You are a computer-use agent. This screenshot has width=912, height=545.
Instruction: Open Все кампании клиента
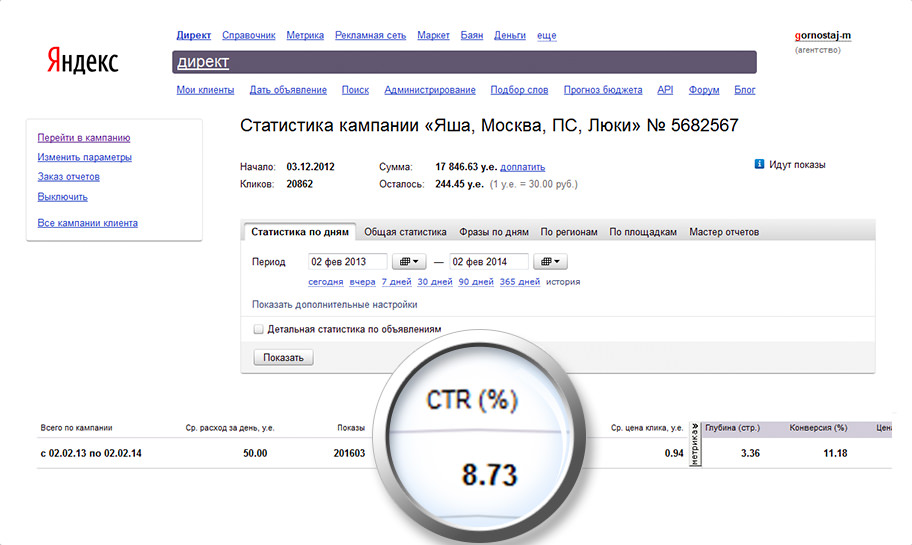[88, 223]
